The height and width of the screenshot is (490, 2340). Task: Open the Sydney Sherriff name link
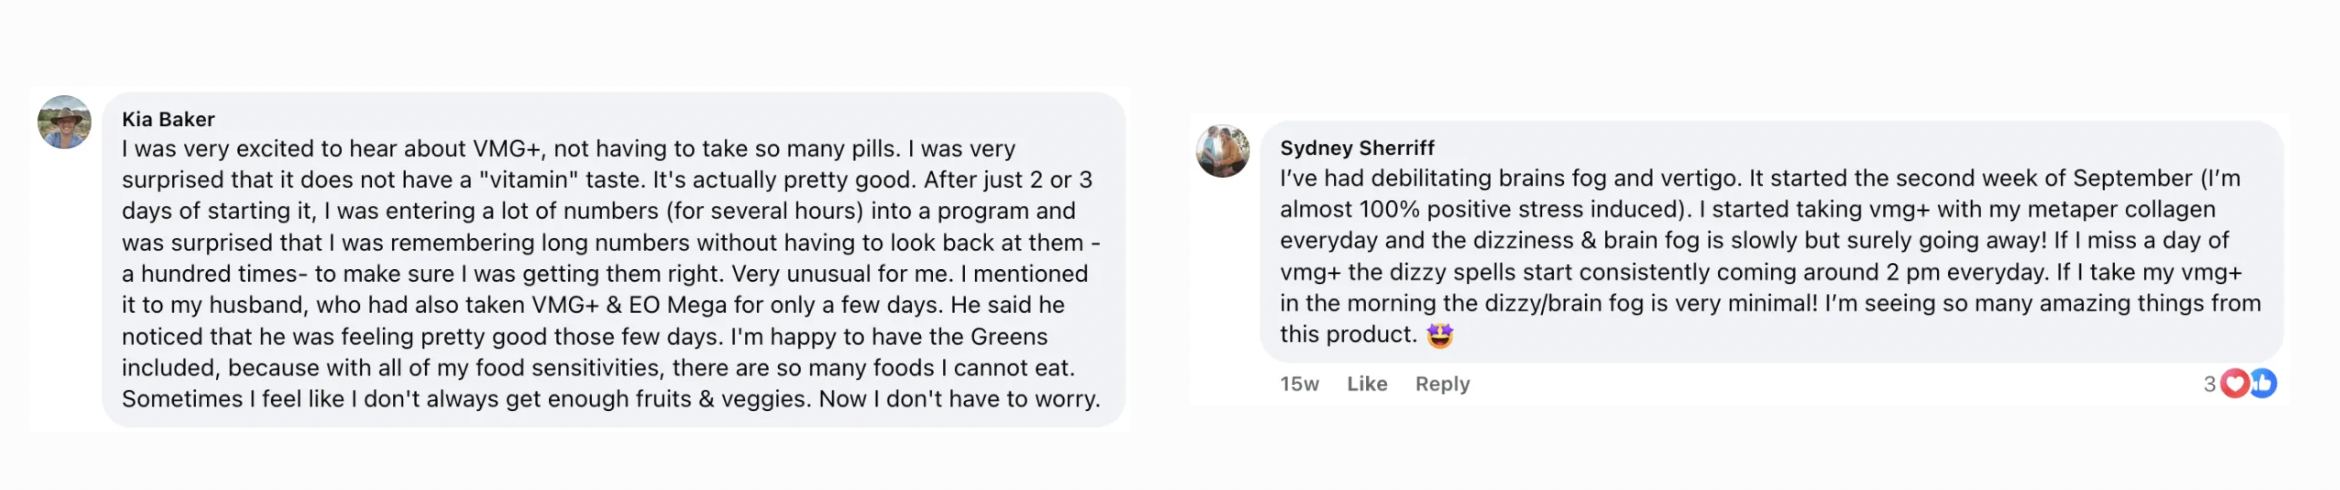tap(1357, 148)
